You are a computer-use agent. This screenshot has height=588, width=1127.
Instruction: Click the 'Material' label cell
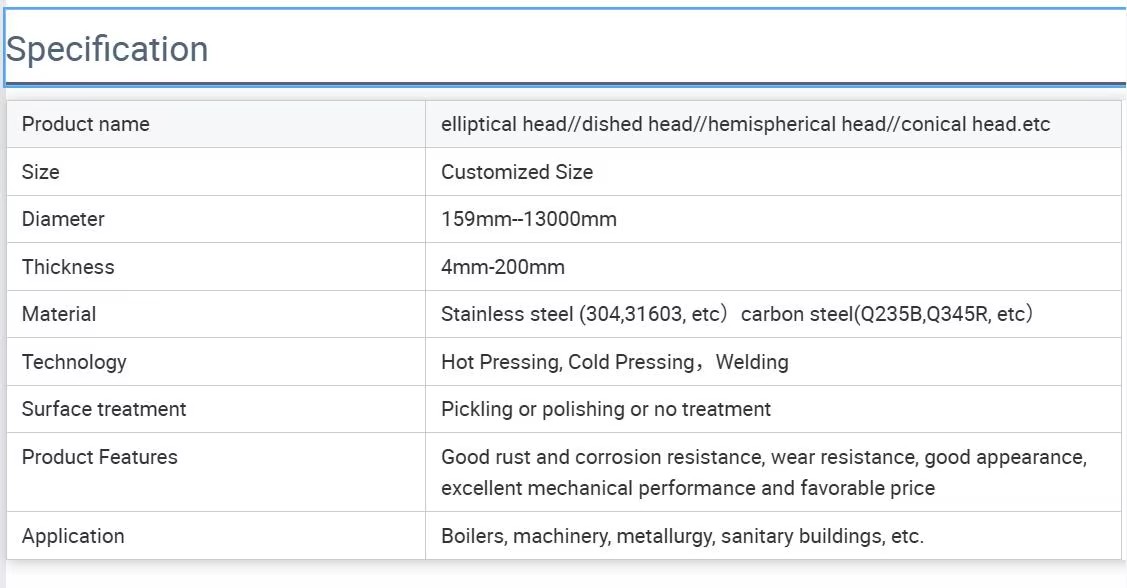pyautogui.click(x=216, y=314)
